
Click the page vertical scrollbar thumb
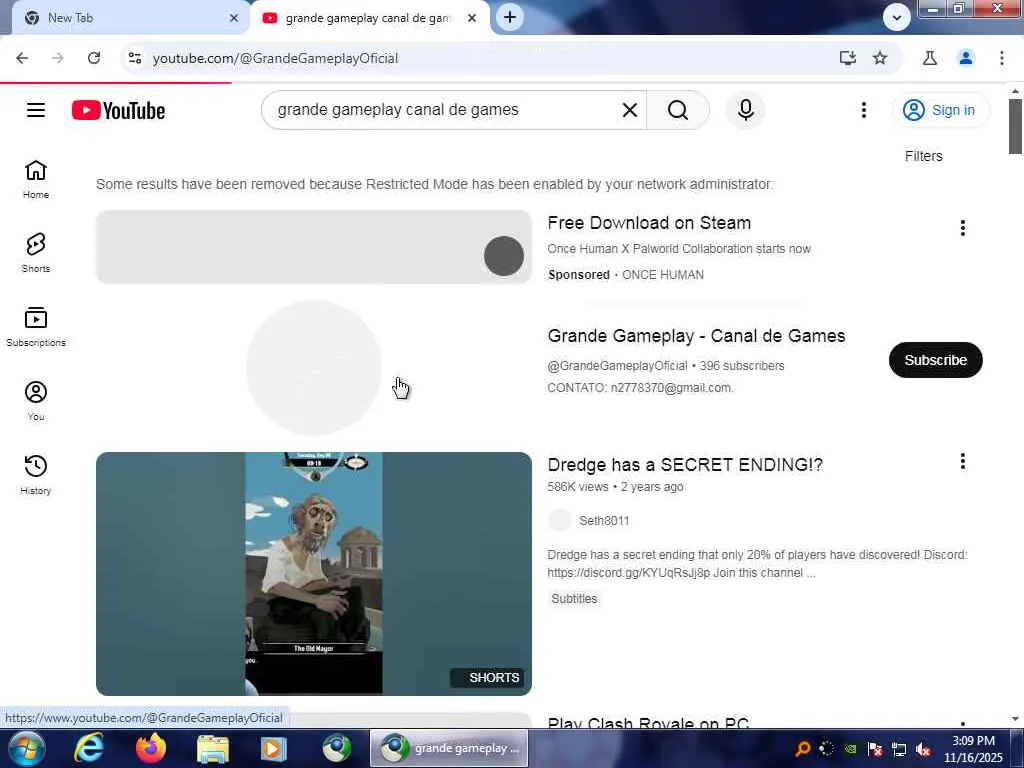click(x=1015, y=127)
